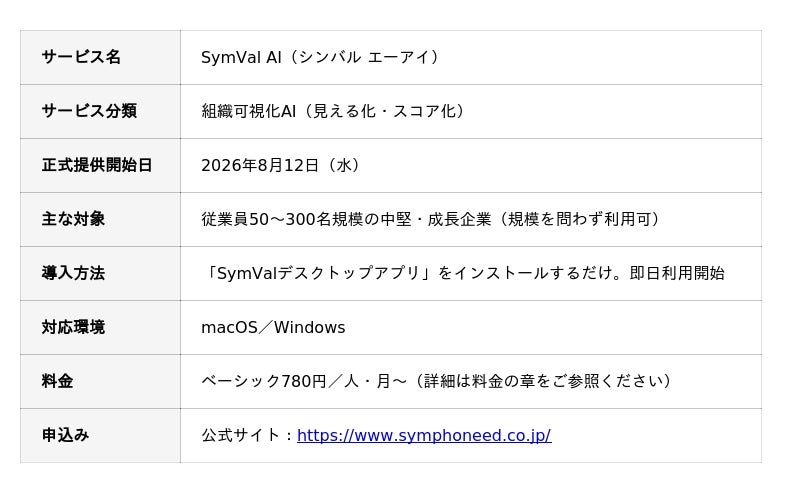Open the symphoneed.co.jp official site link
This screenshot has height=493, width=800.
(424, 435)
